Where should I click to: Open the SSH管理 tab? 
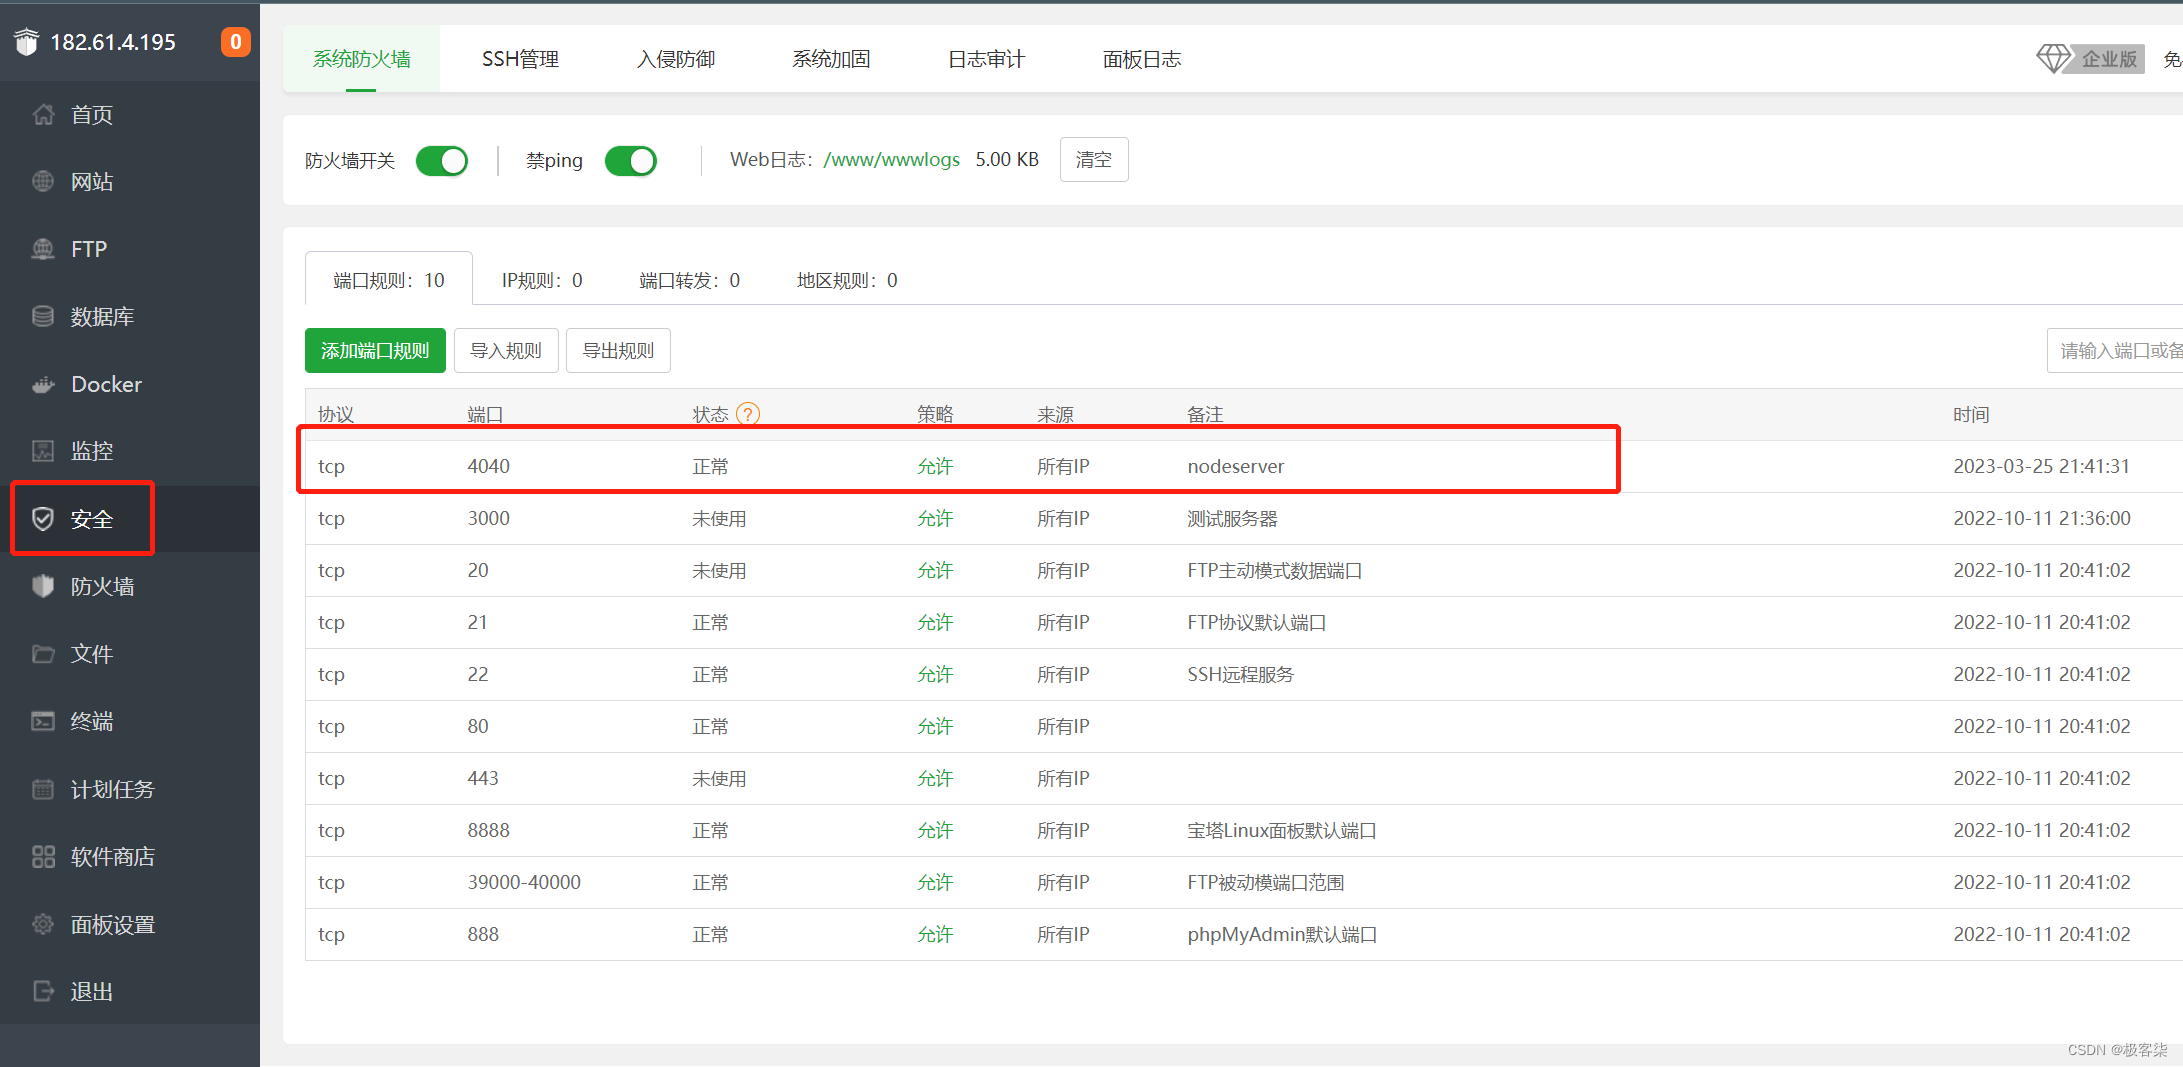(x=520, y=59)
